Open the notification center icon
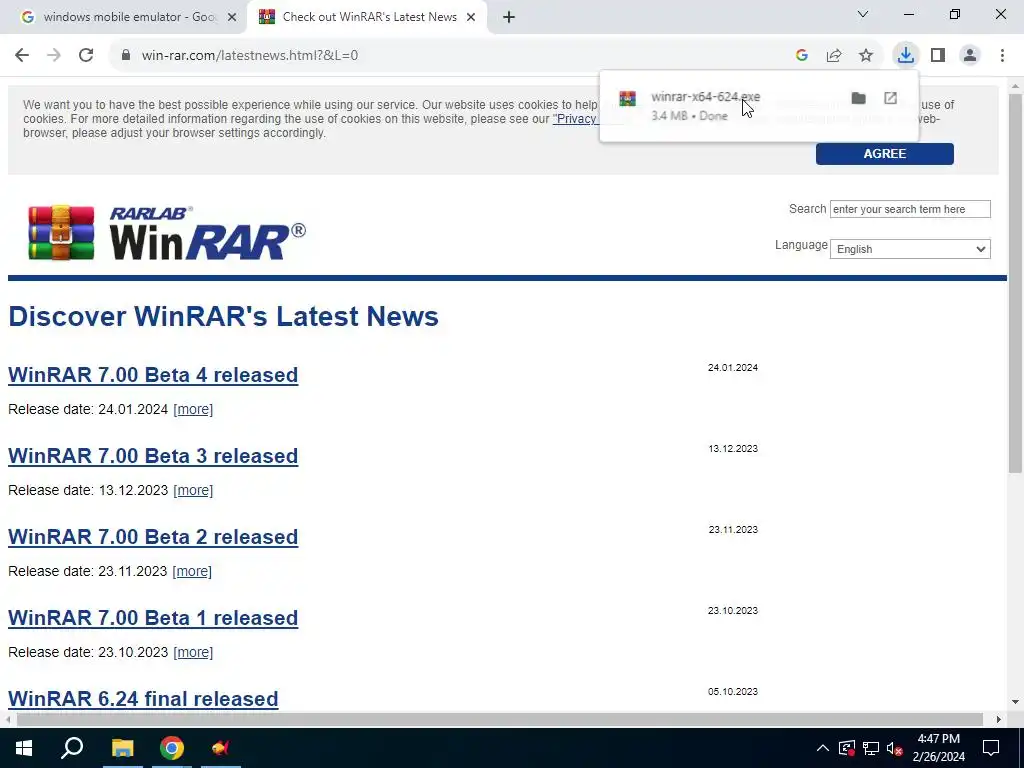The image size is (1024, 768). pyautogui.click(x=991, y=748)
